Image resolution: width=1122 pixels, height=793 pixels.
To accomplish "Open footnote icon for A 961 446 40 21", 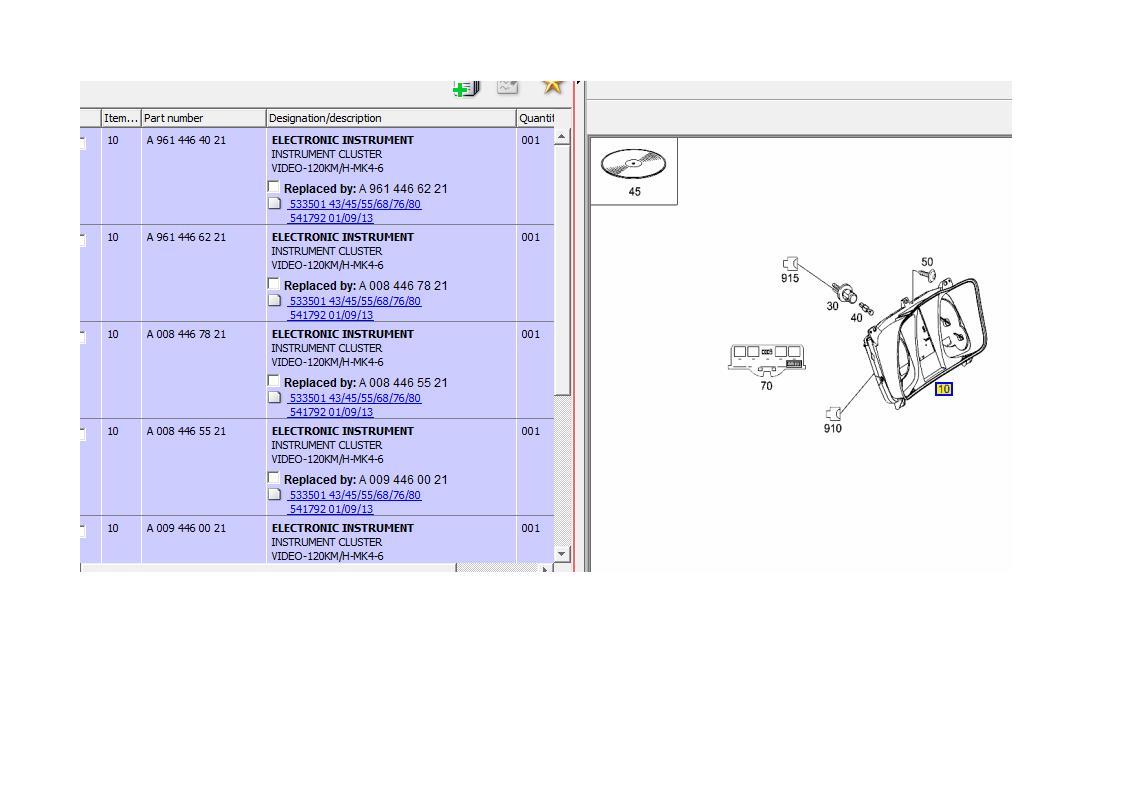I will coord(274,204).
